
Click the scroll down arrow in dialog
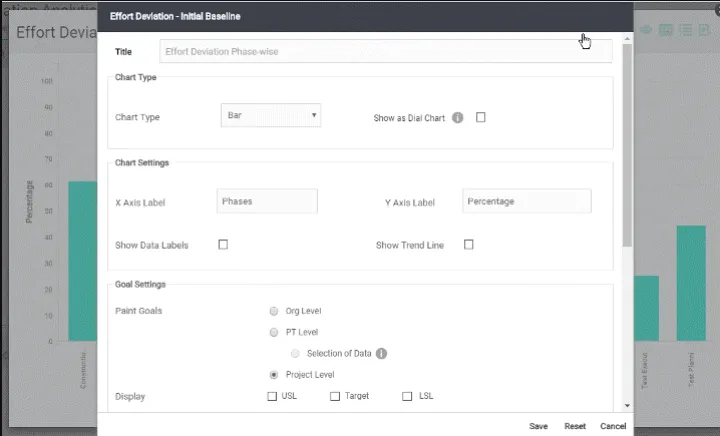[627, 405]
